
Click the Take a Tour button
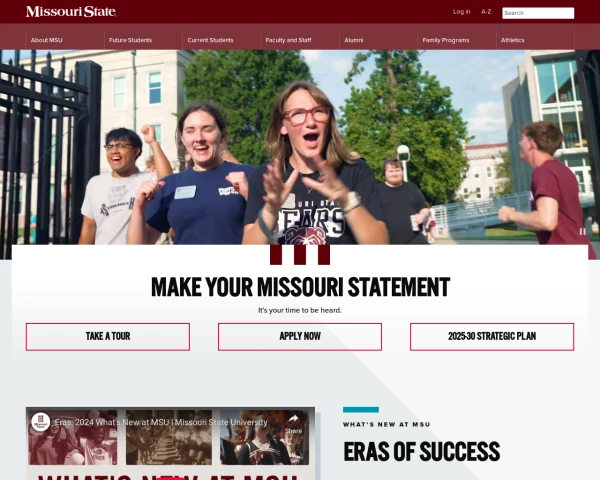(x=108, y=337)
